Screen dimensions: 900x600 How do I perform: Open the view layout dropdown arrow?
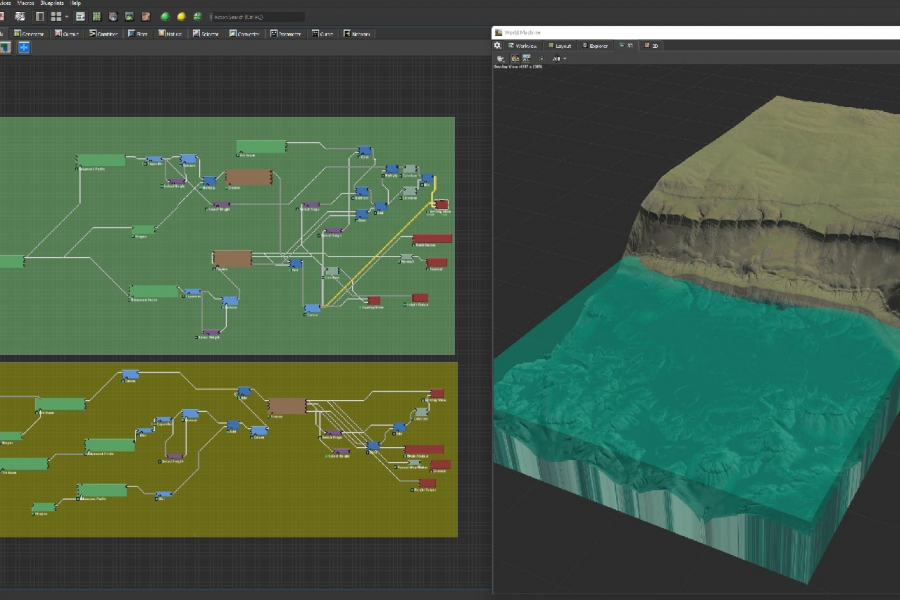tap(66, 17)
